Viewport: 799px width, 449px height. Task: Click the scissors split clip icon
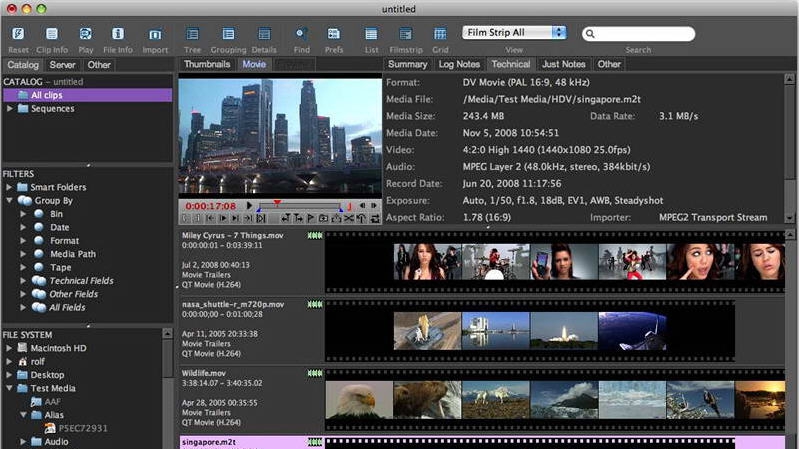(x=349, y=218)
